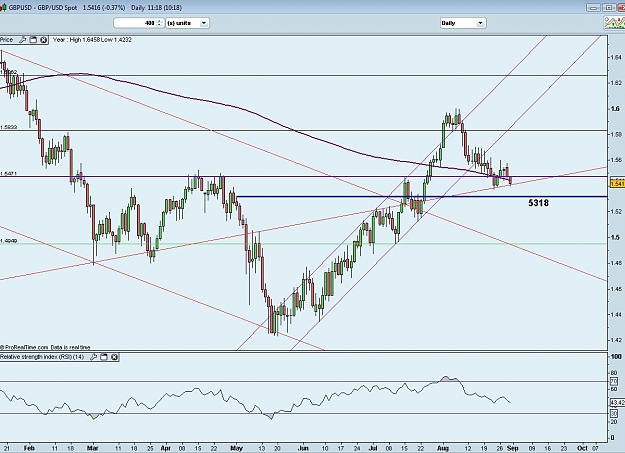Increase units count with stepper arrow
The height and width of the screenshot is (453, 625).
tap(159, 21)
